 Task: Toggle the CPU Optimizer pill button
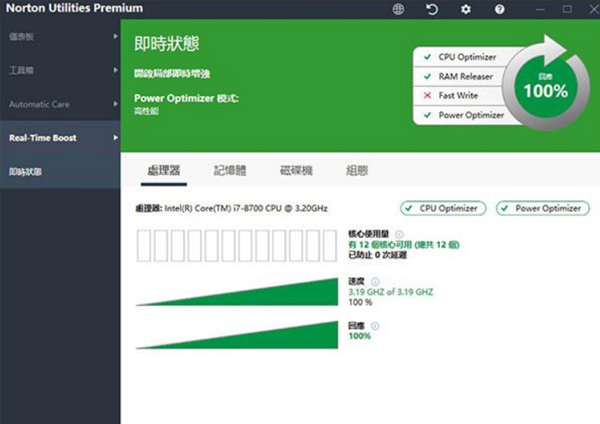[443, 209]
